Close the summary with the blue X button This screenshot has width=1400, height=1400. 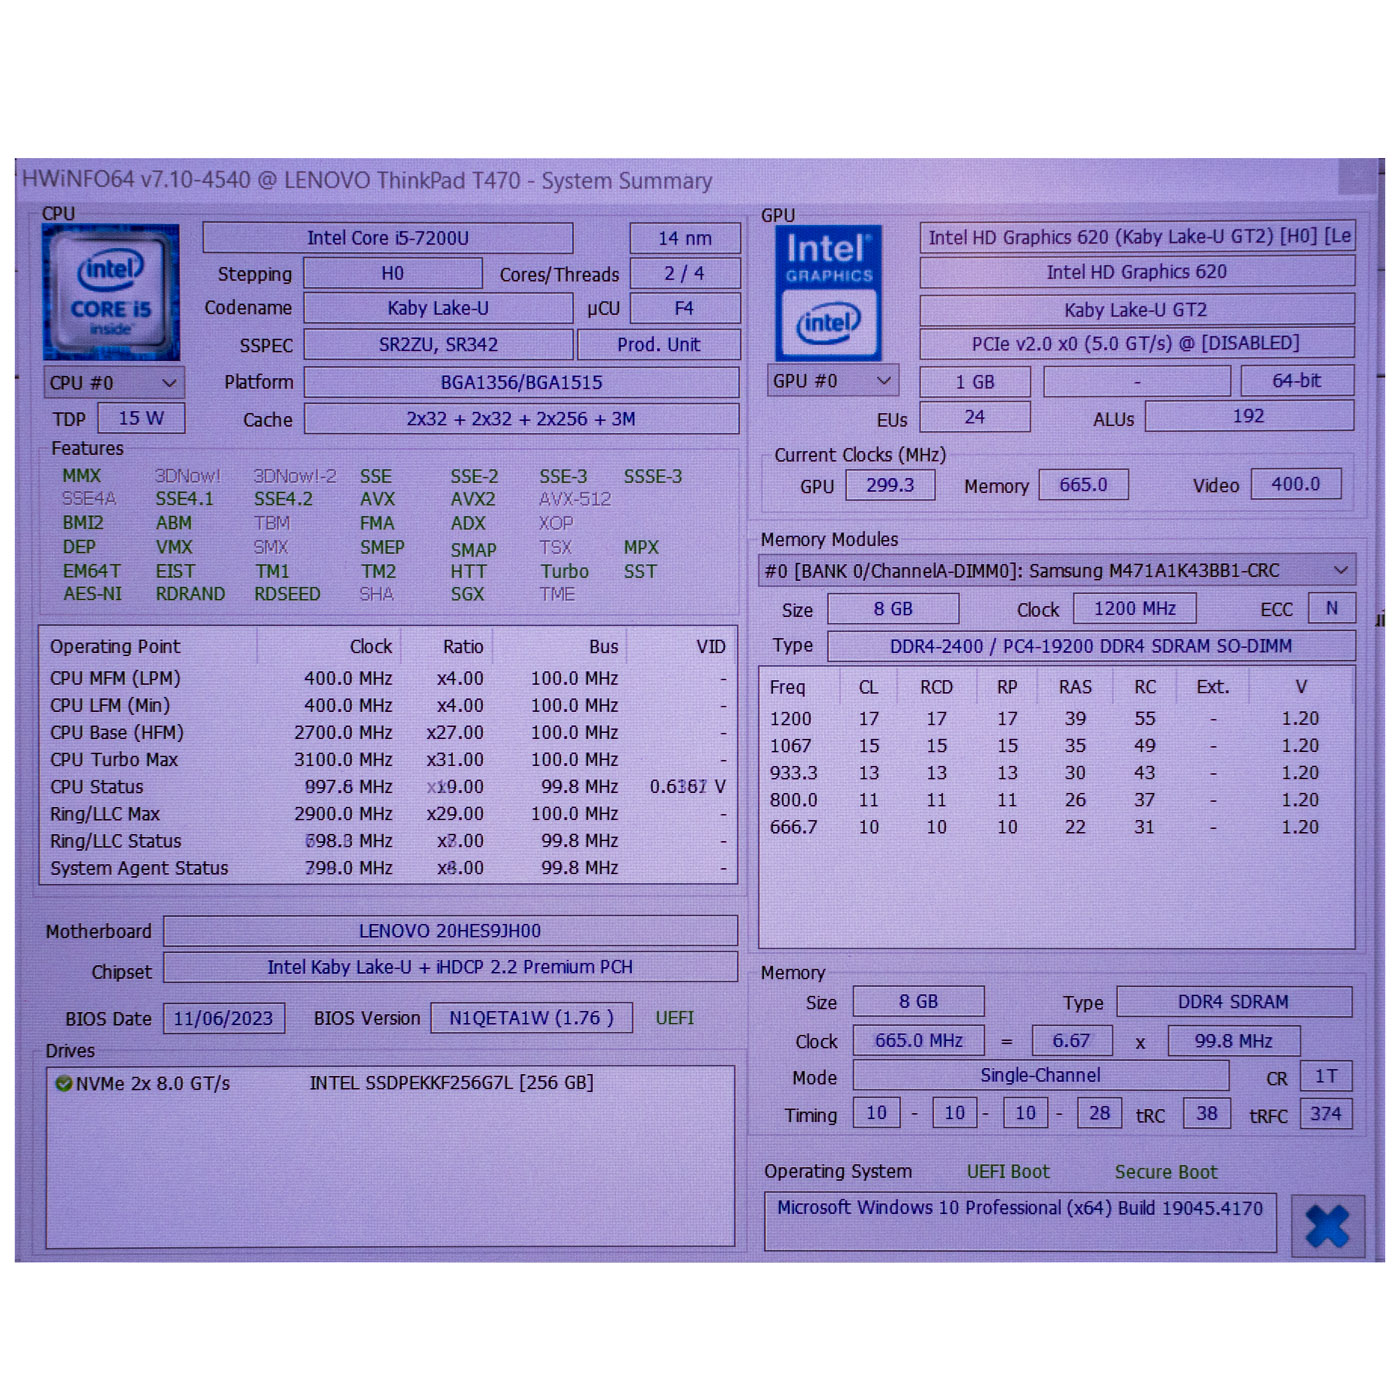point(1327,1225)
